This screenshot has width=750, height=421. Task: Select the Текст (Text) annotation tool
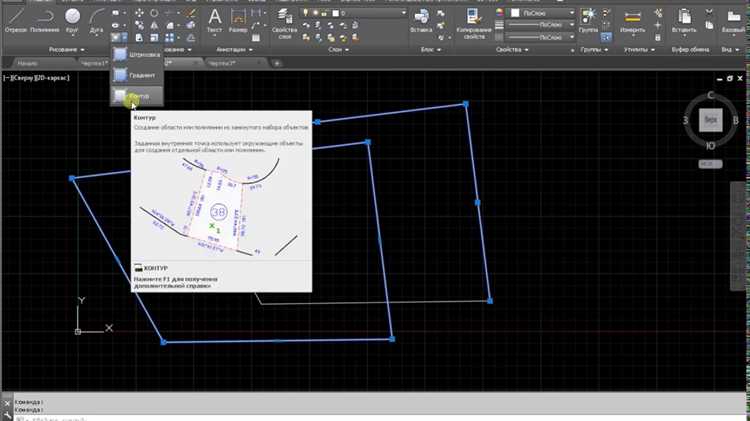point(215,21)
